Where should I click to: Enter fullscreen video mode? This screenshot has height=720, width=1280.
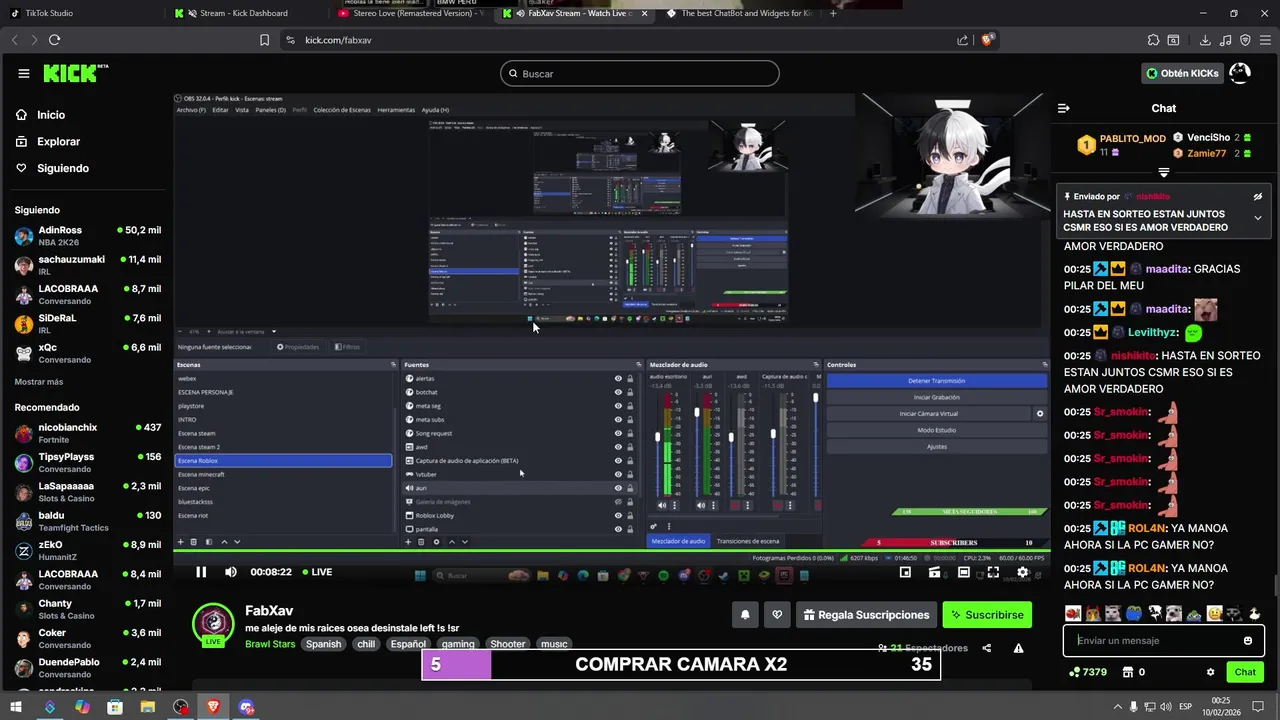click(993, 572)
